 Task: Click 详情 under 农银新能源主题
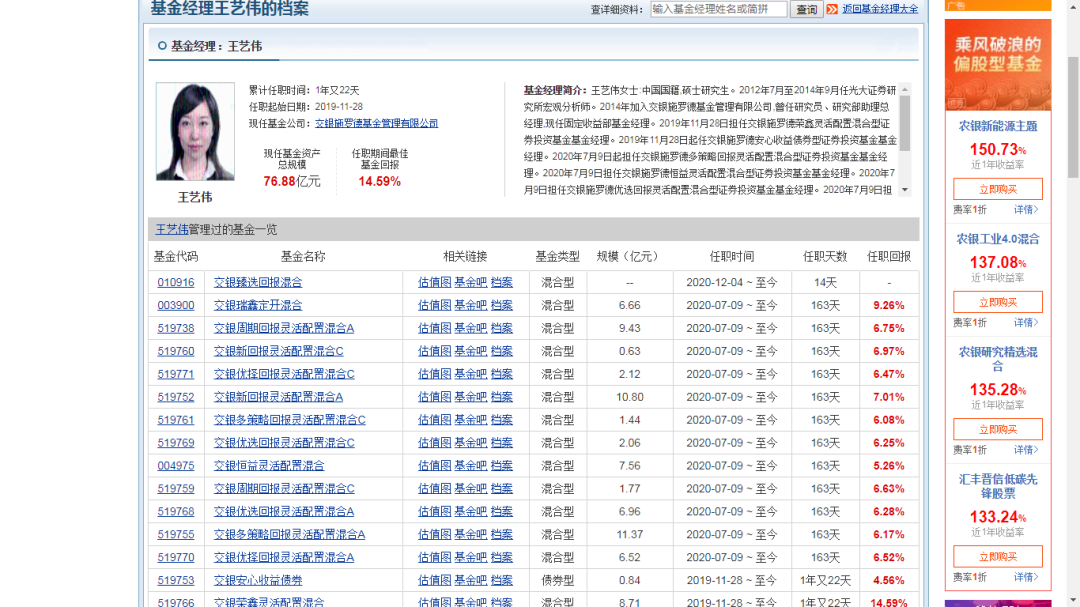tap(1026, 209)
